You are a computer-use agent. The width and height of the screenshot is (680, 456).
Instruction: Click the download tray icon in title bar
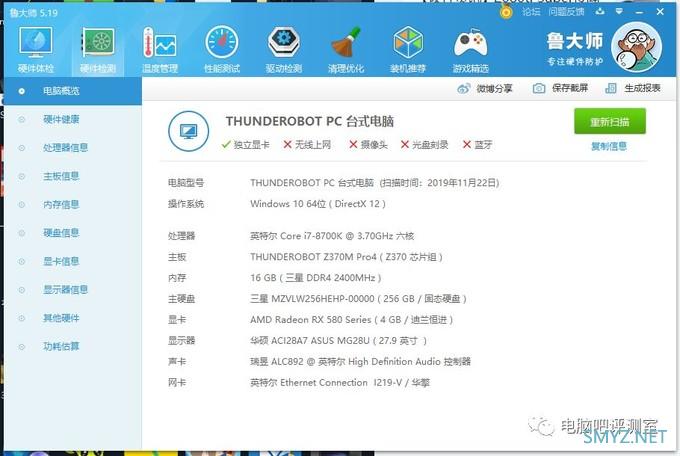click(x=600, y=11)
